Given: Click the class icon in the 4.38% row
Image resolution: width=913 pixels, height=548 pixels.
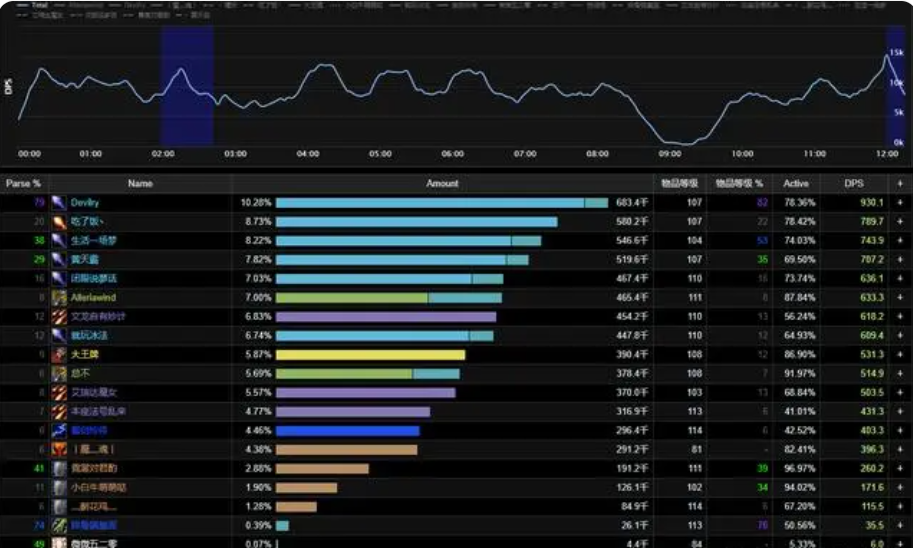Looking at the screenshot, I should click(59, 450).
